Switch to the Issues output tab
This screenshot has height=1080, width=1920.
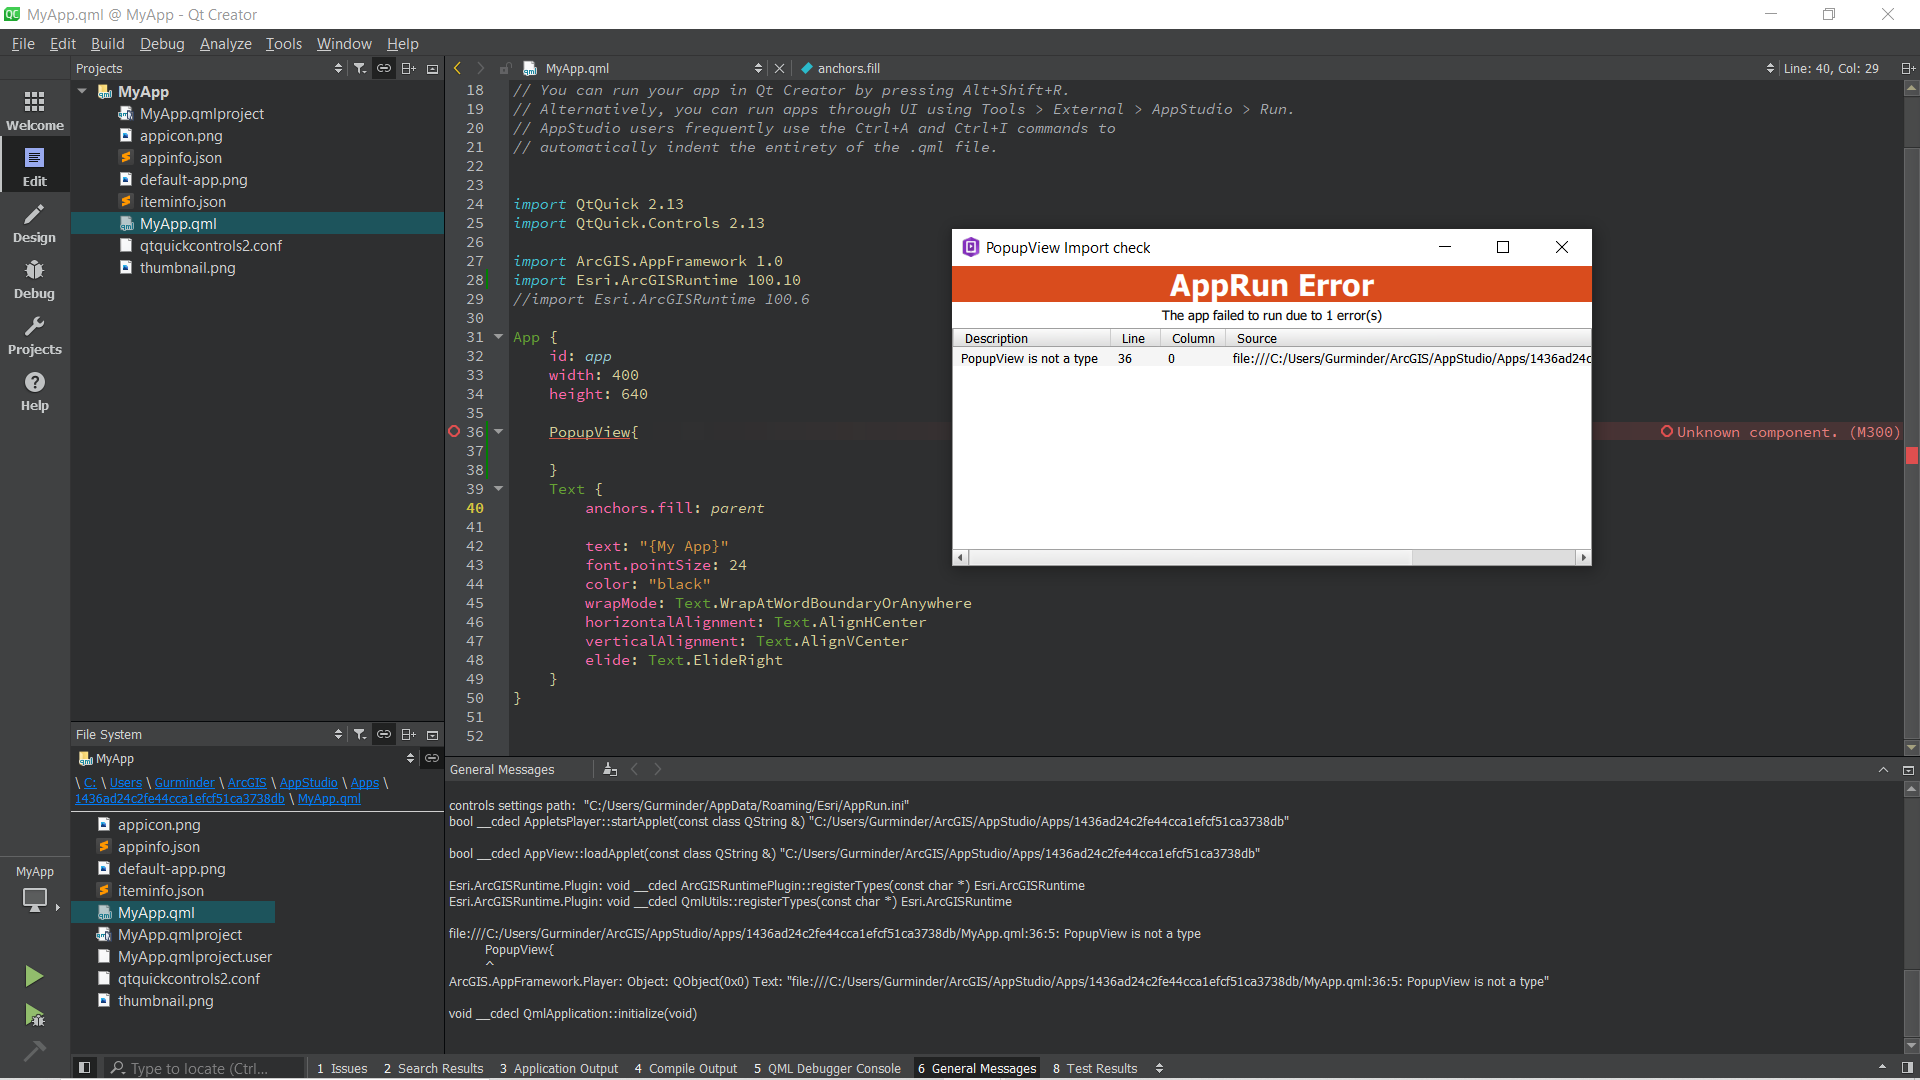[342, 1068]
